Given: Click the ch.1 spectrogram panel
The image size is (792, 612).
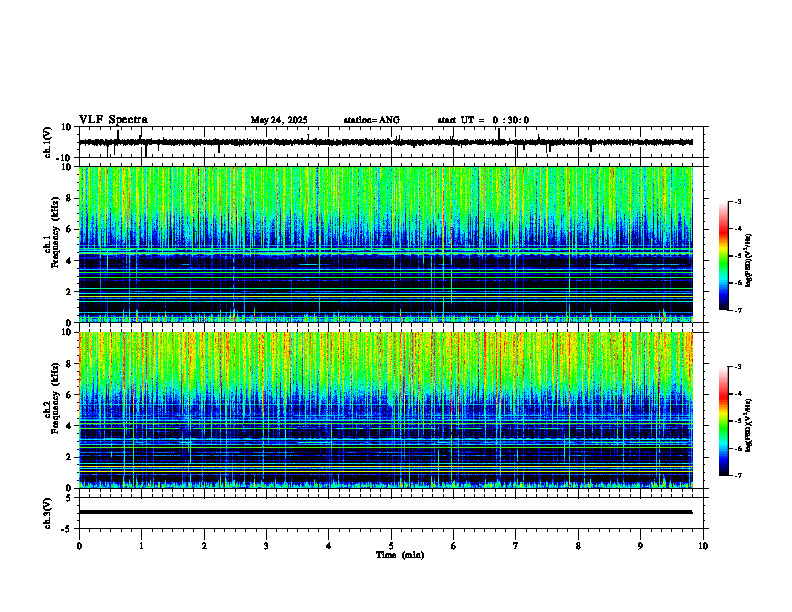Looking at the screenshot, I should (386, 244).
